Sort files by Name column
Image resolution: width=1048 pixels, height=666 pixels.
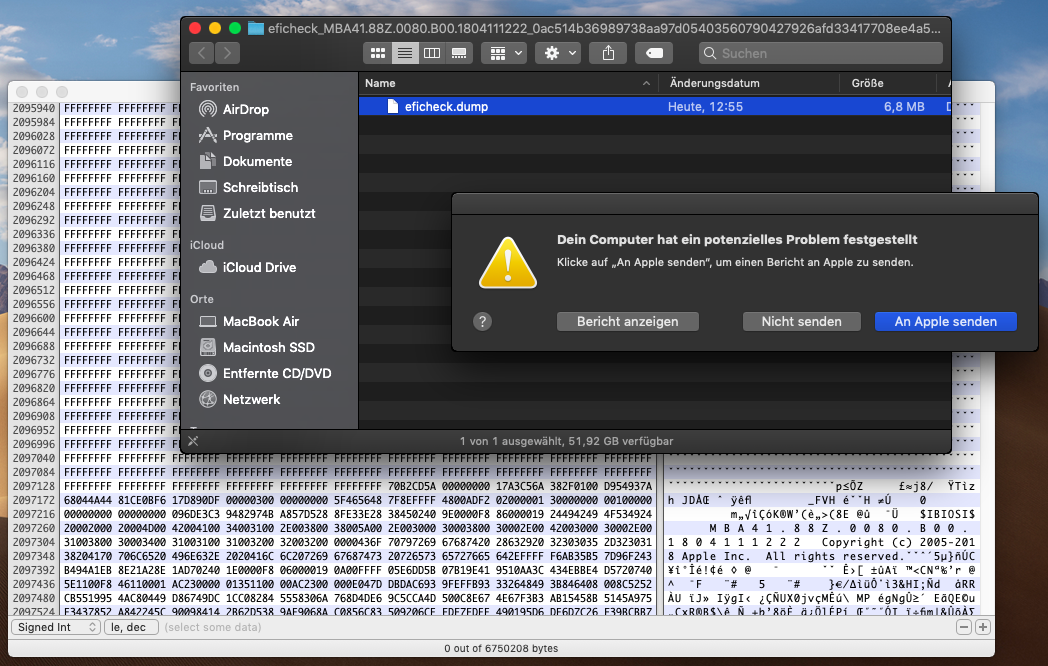click(508, 83)
